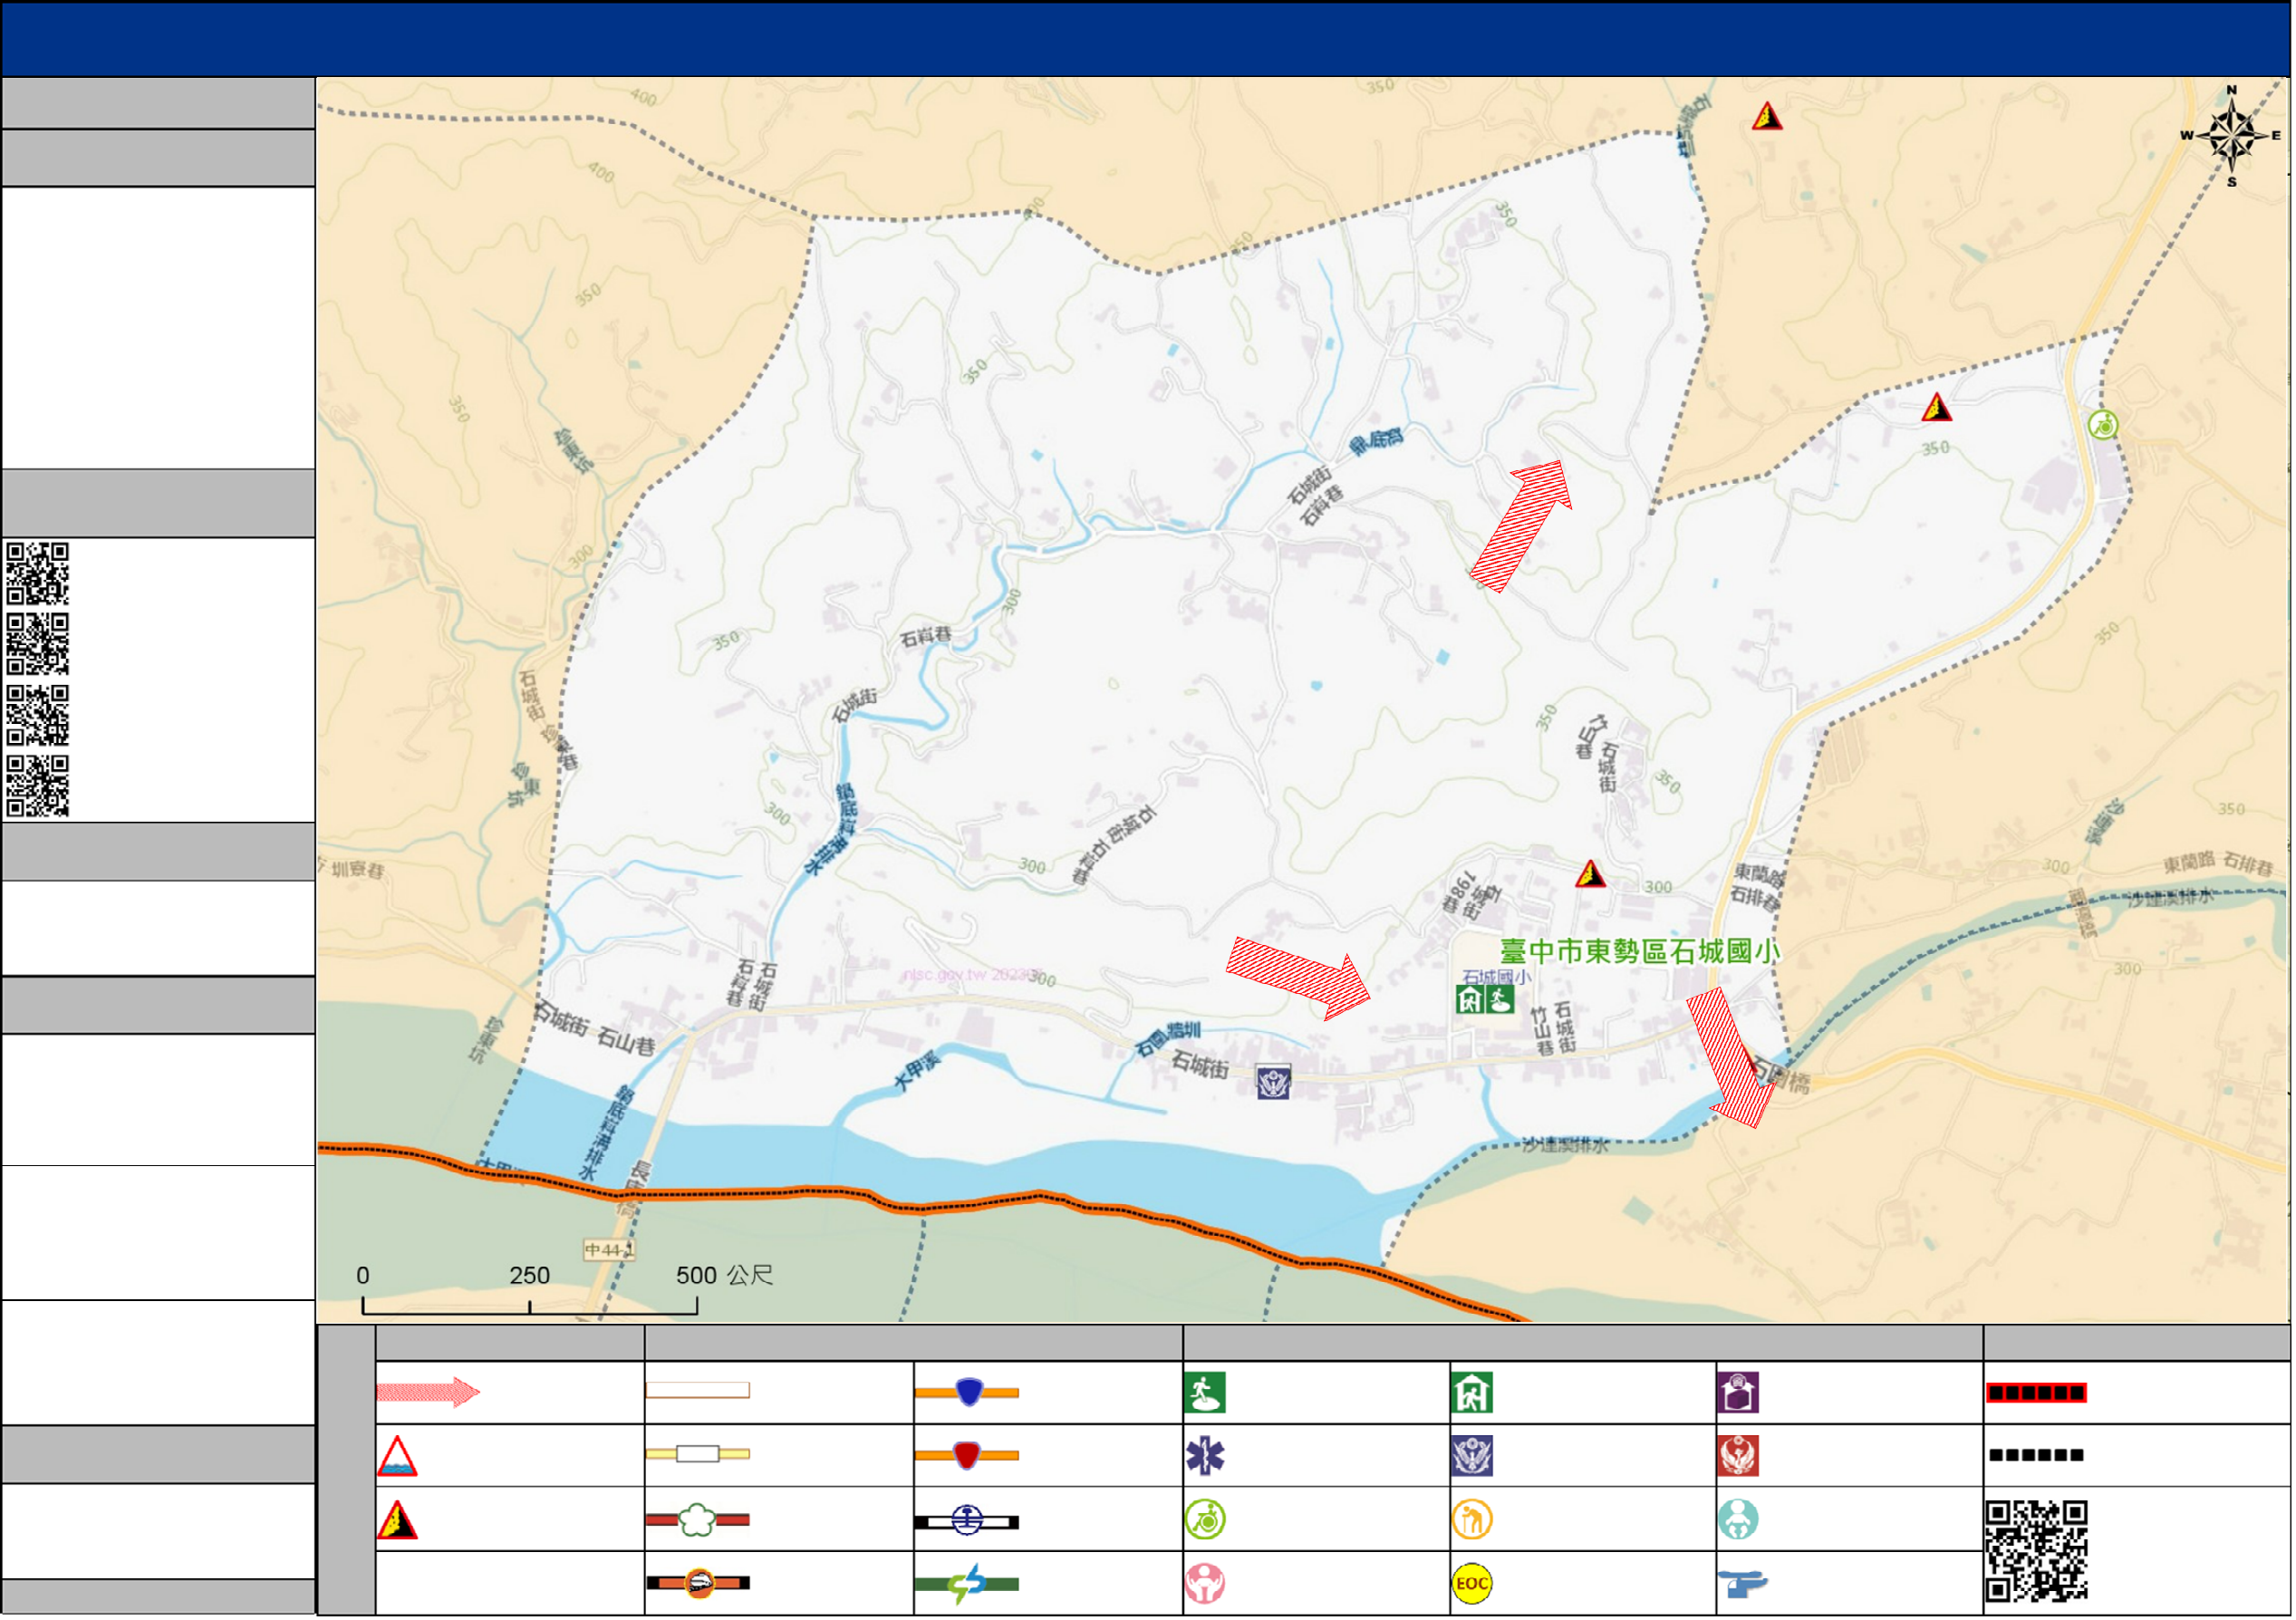The height and width of the screenshot is (1620, 2296).
Task: Select the green lightning-bolt line legend symbol
Action: [x=968, y=1585]
